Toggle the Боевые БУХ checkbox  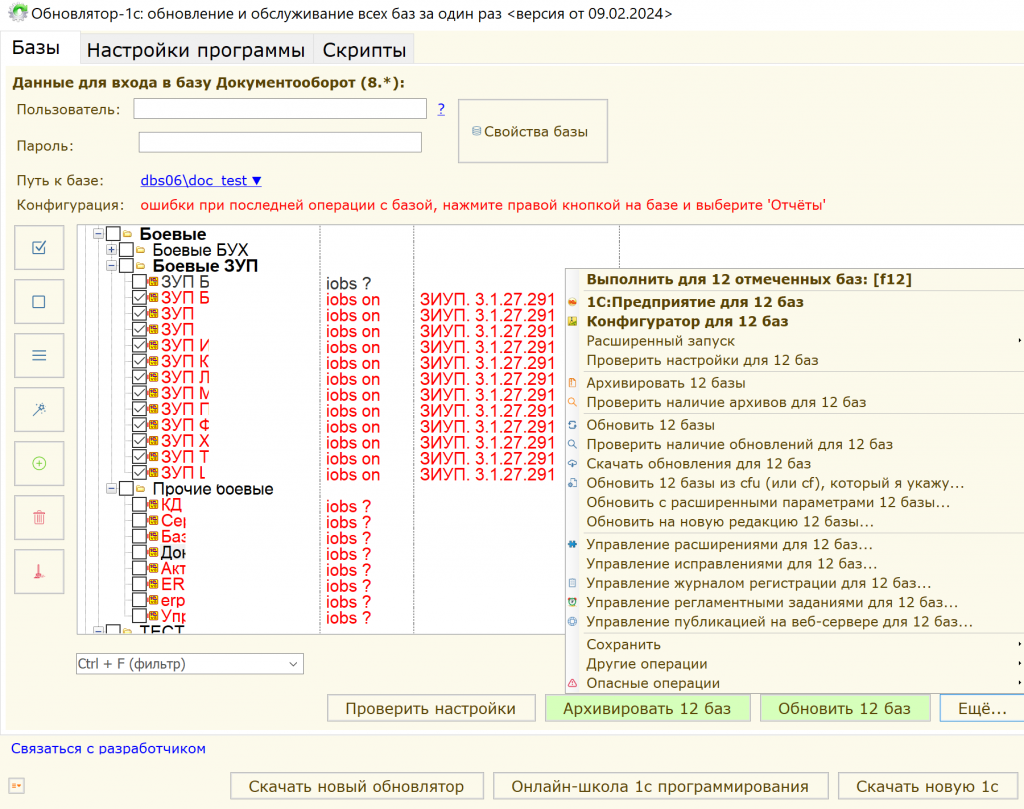pos(126,249)
